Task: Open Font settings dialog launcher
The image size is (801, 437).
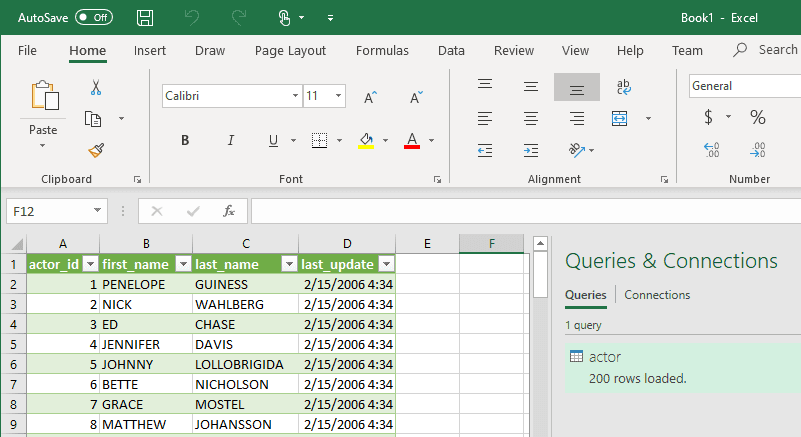Action: (x=437, y=179)
